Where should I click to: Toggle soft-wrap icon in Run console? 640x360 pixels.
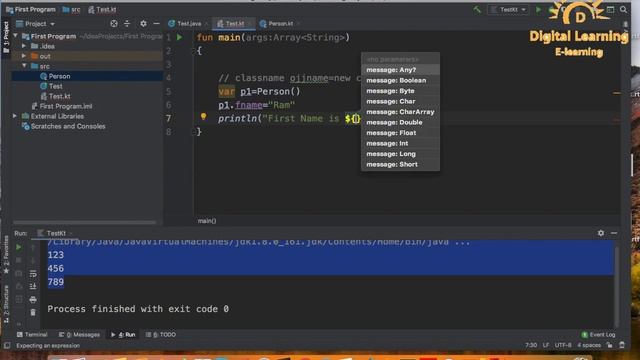coord(33,273)
